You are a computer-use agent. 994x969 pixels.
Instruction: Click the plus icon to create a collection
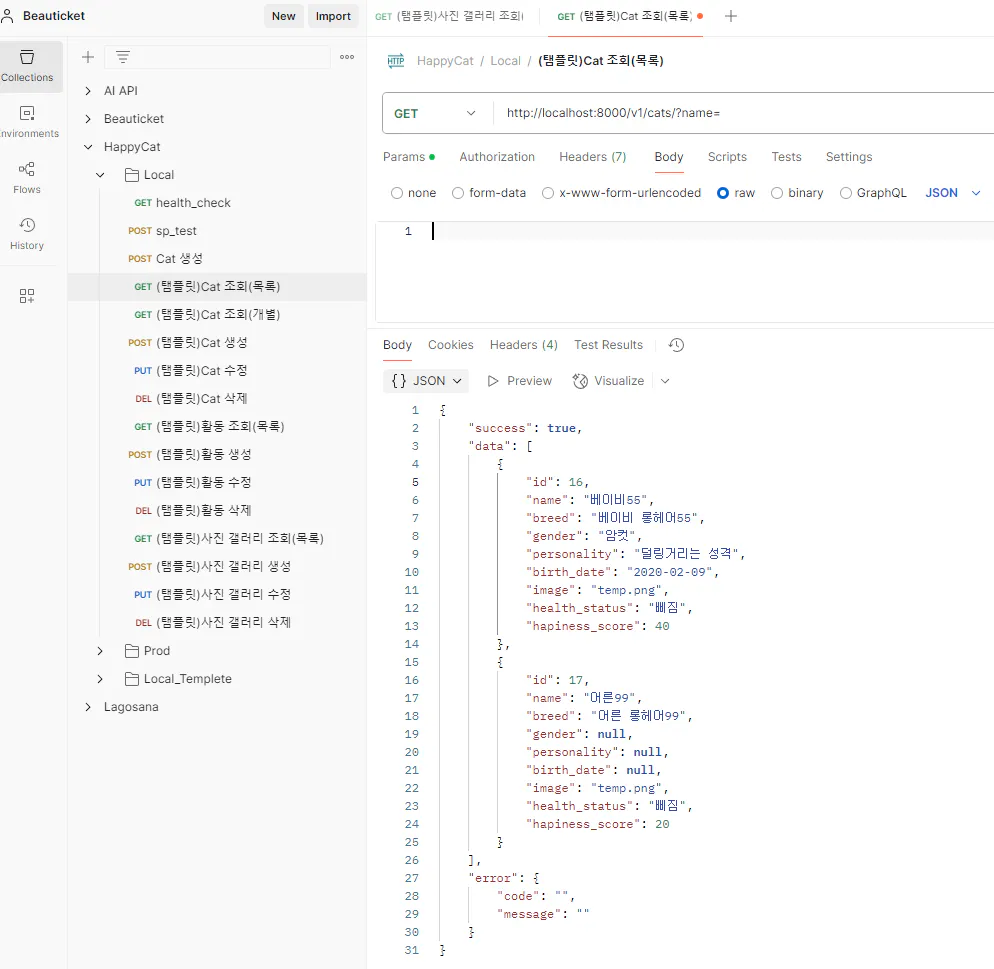pos(87,57)
